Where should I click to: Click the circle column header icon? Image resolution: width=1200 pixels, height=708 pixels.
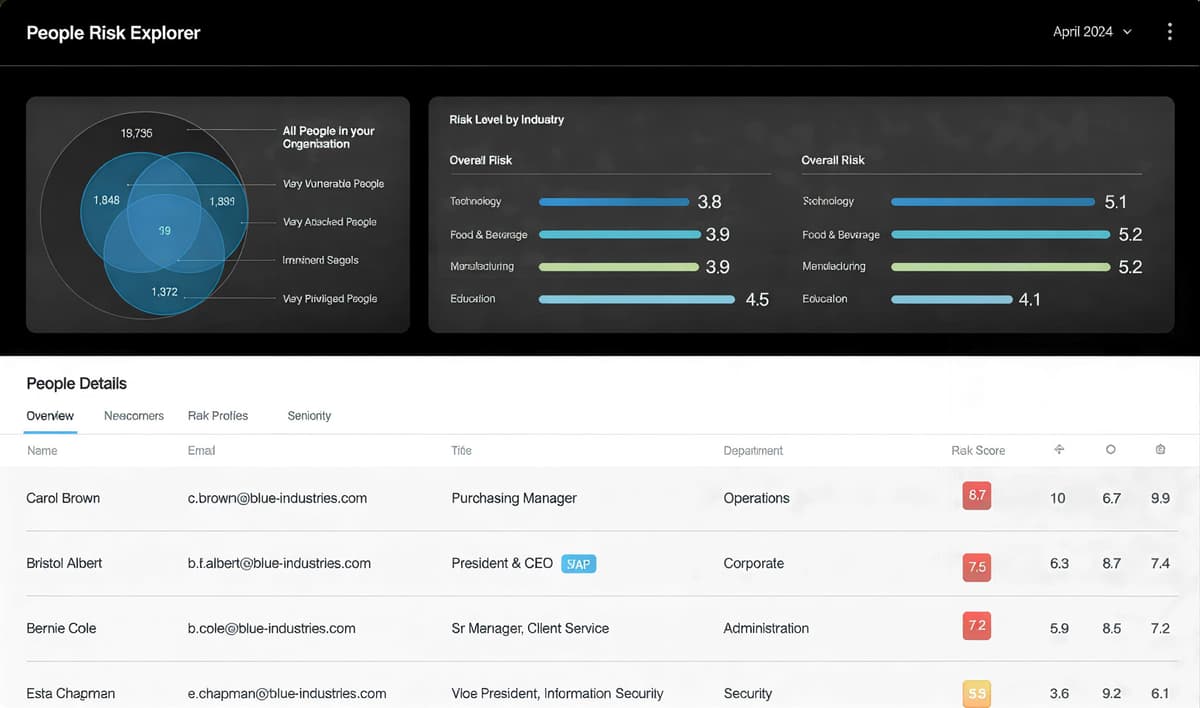coord(1110,450)
